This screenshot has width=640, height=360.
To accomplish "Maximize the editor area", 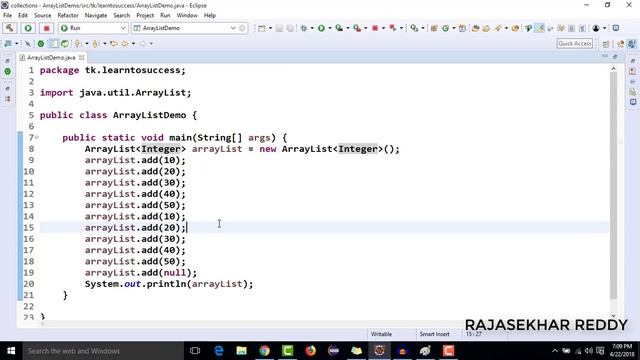I will pyautogui.click(x=615, y=56).
